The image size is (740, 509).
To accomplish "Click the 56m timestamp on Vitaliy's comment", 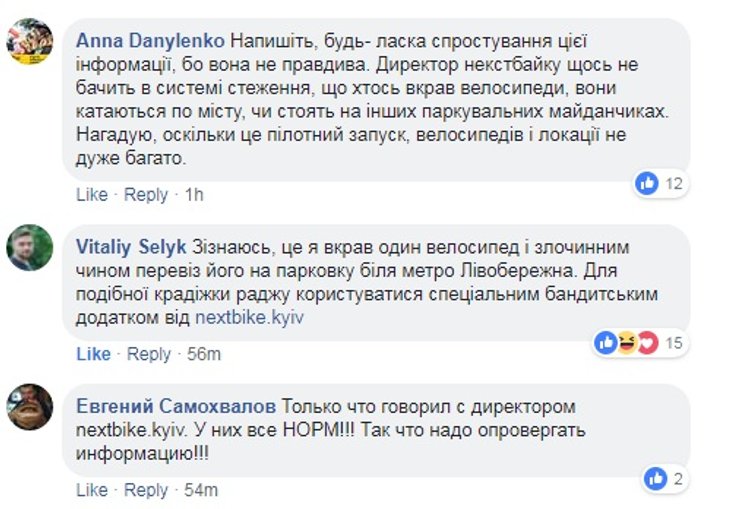I will (204, 354).
